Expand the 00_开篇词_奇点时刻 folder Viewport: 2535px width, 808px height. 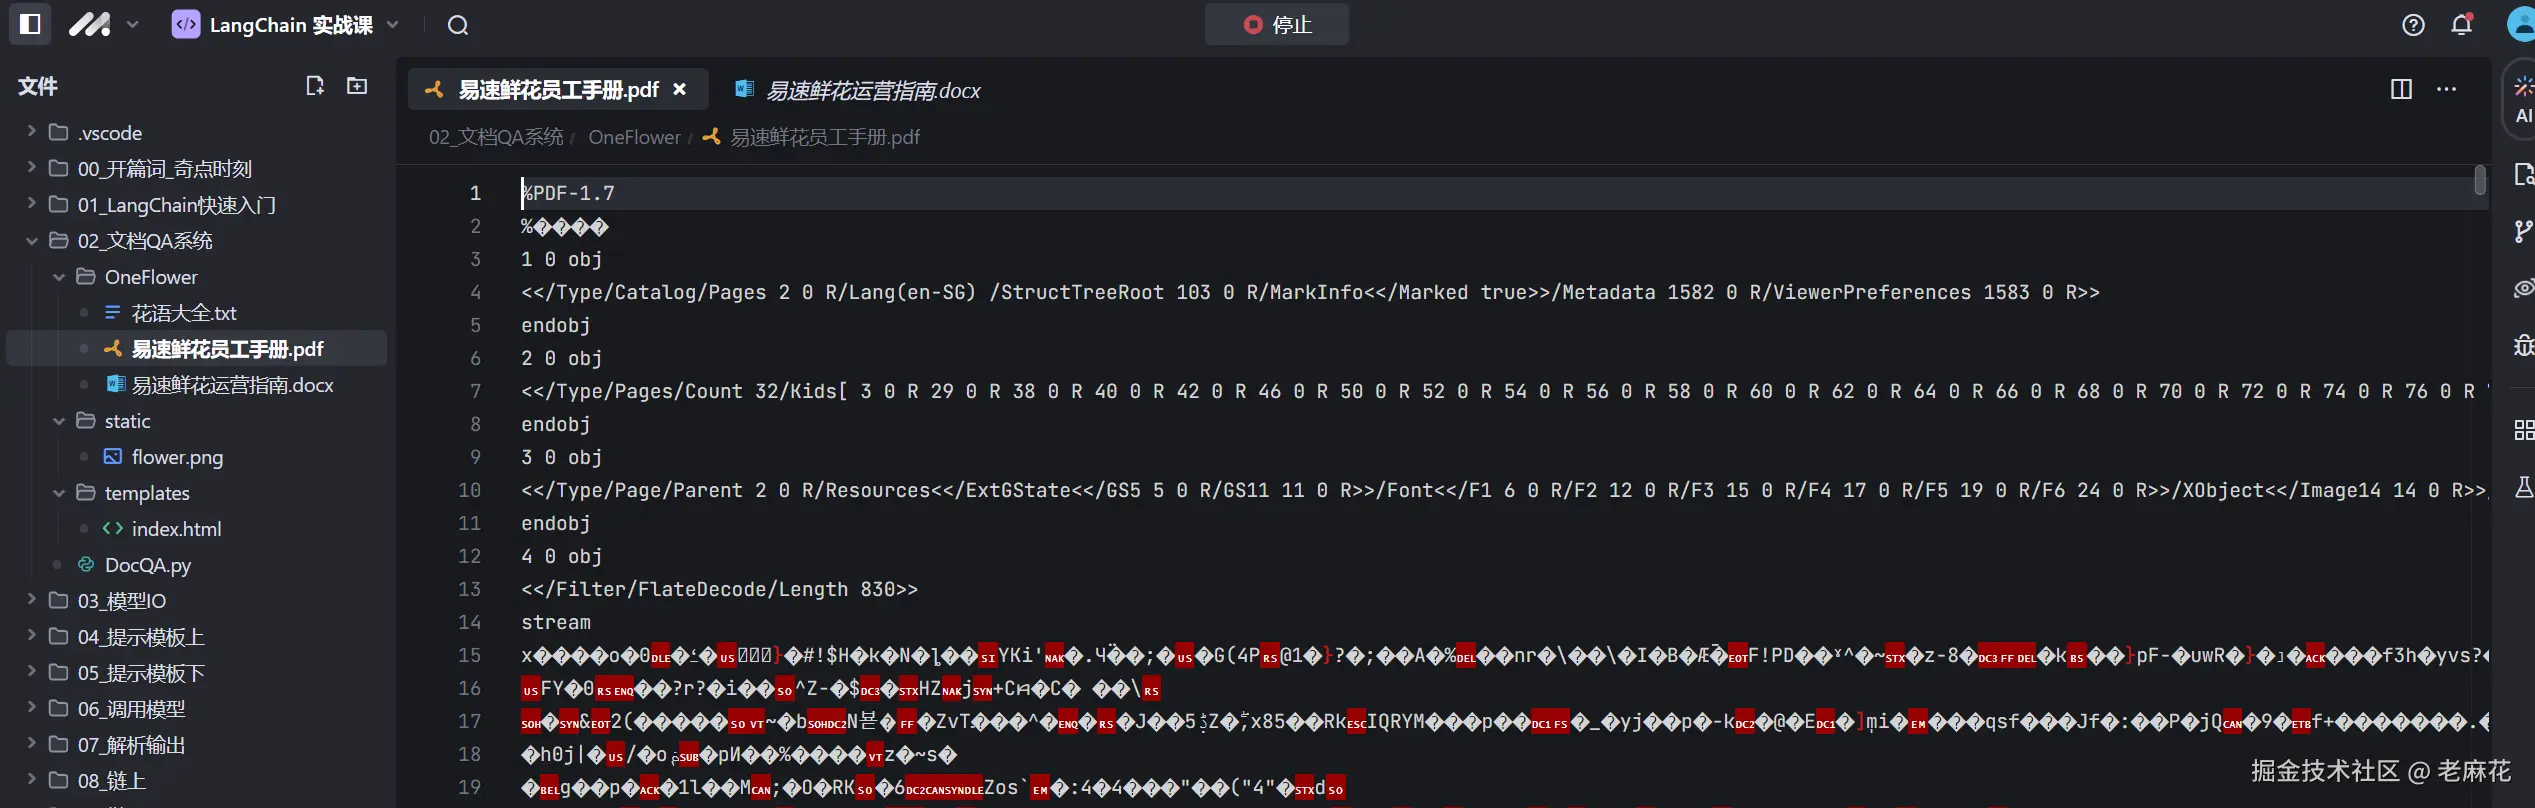32,168
